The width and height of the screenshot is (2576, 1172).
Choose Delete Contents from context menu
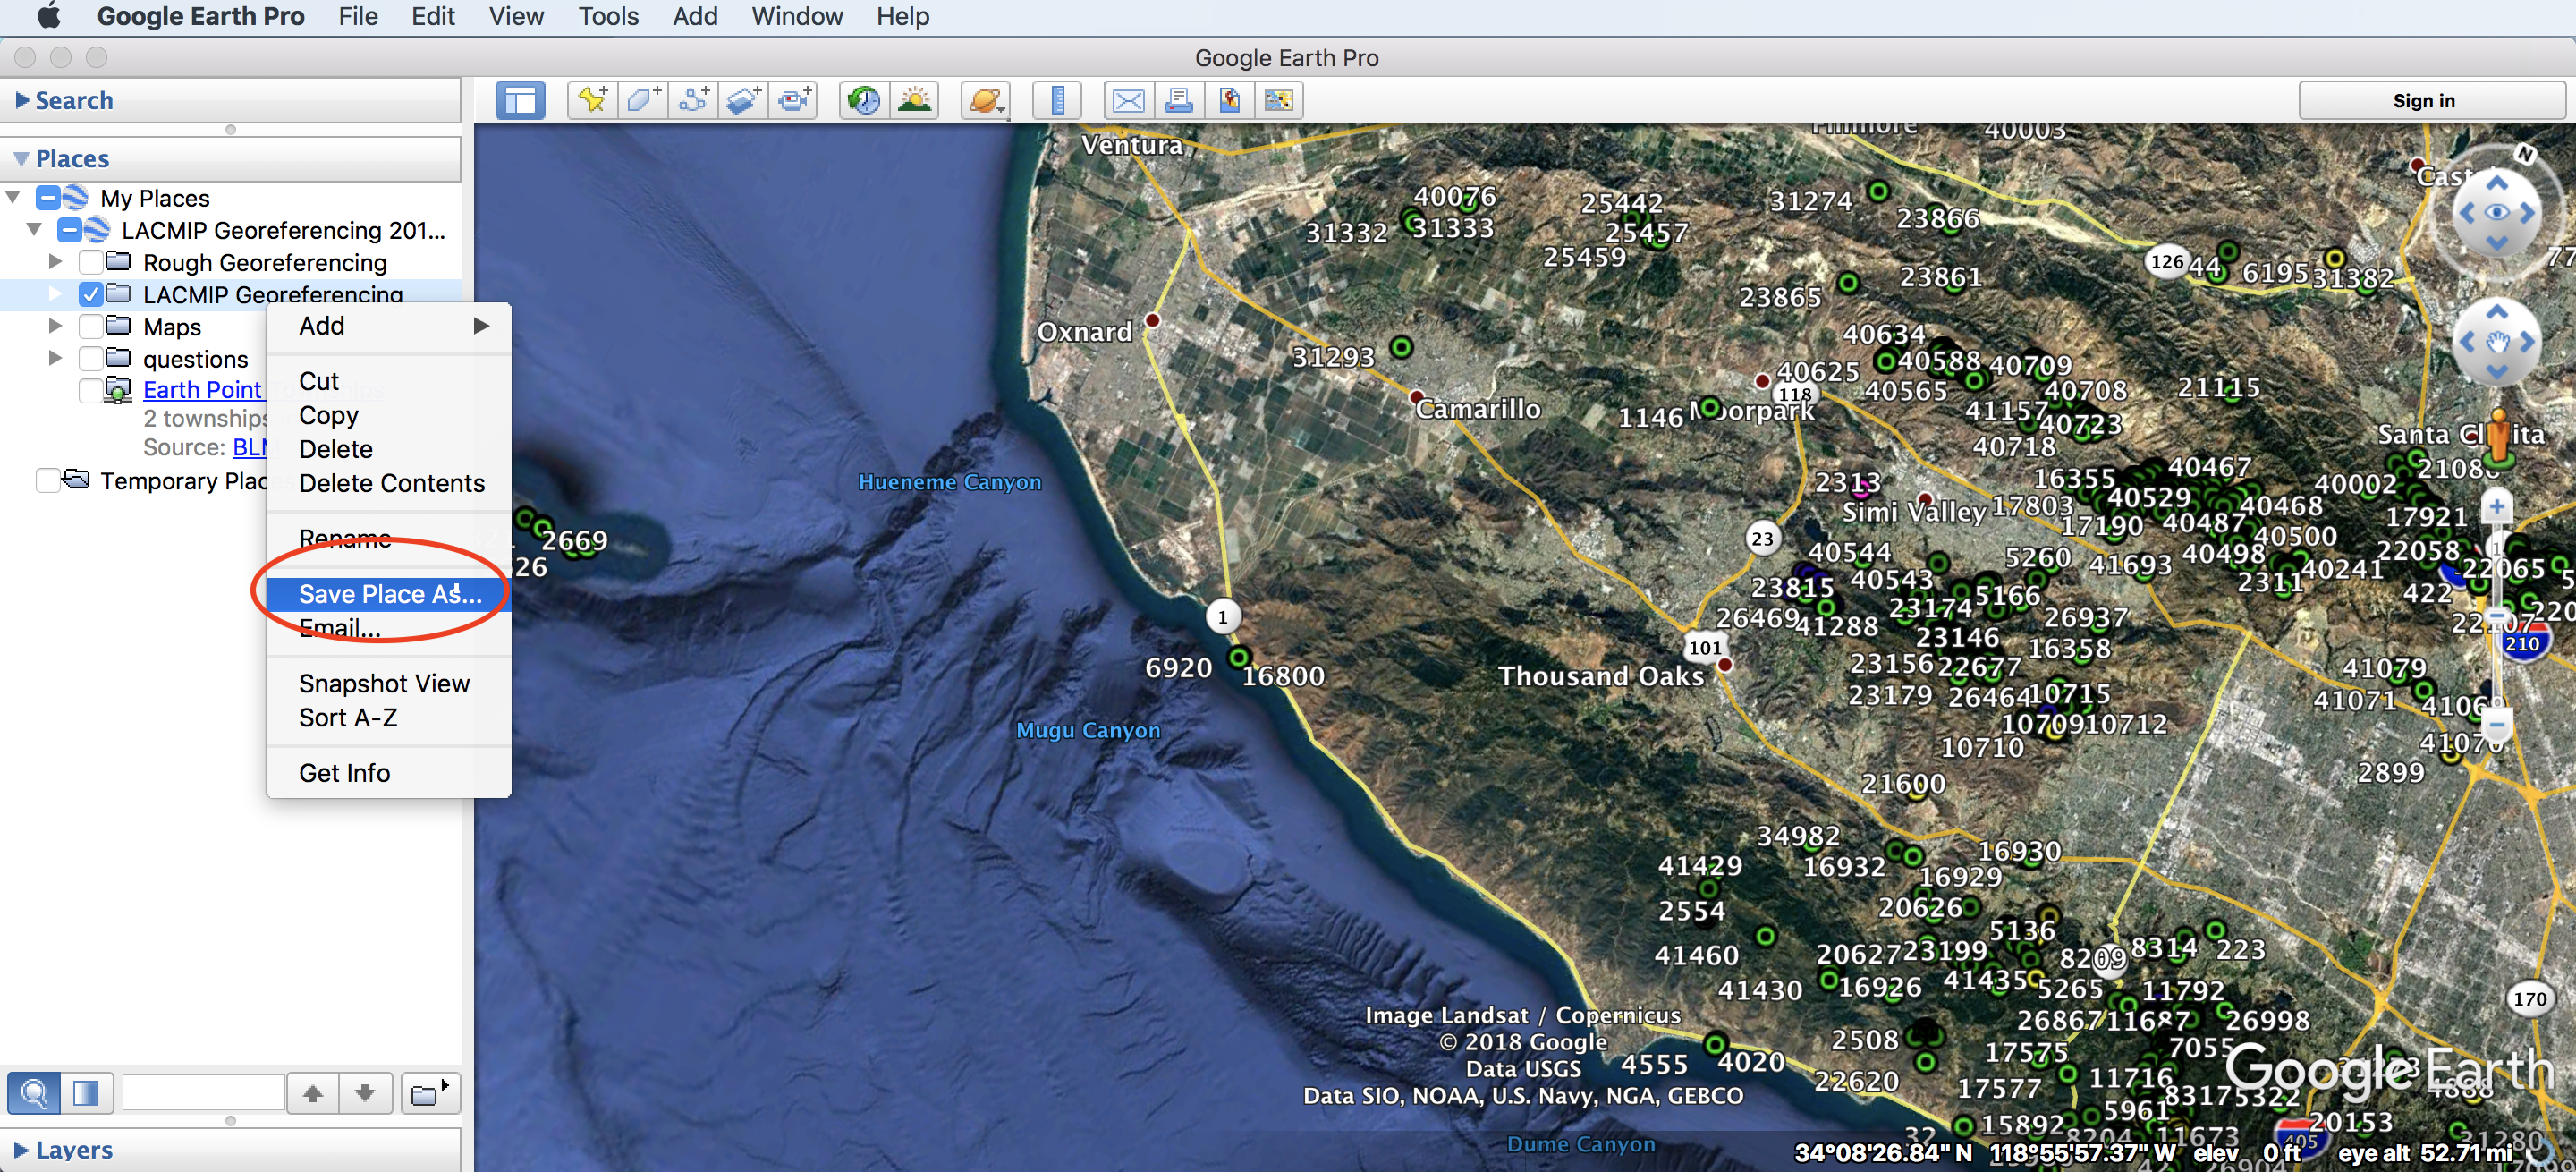coord(389,483)
